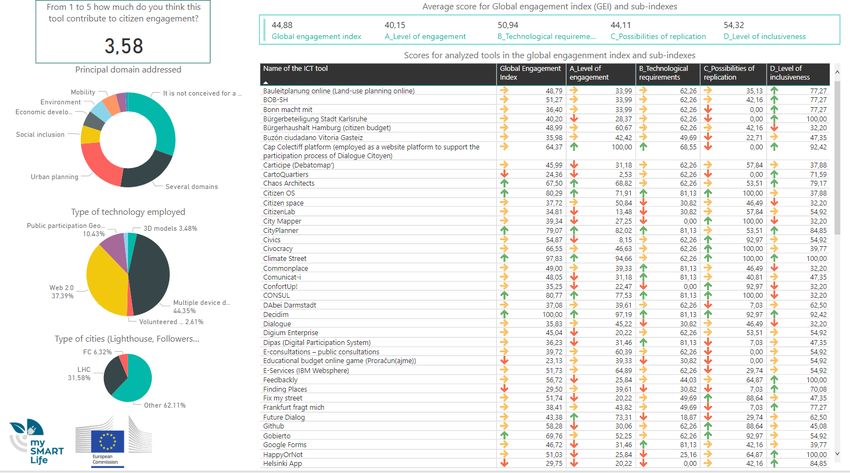Select the dark LHC 31,58% pie slice
The image size is (850, 473).
pos(113,375)
